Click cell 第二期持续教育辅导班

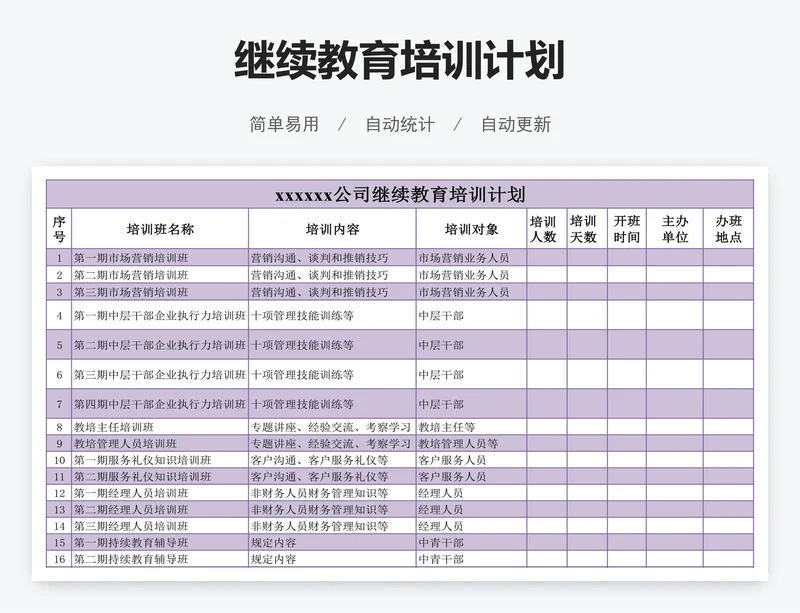click(x=160, y=559)
